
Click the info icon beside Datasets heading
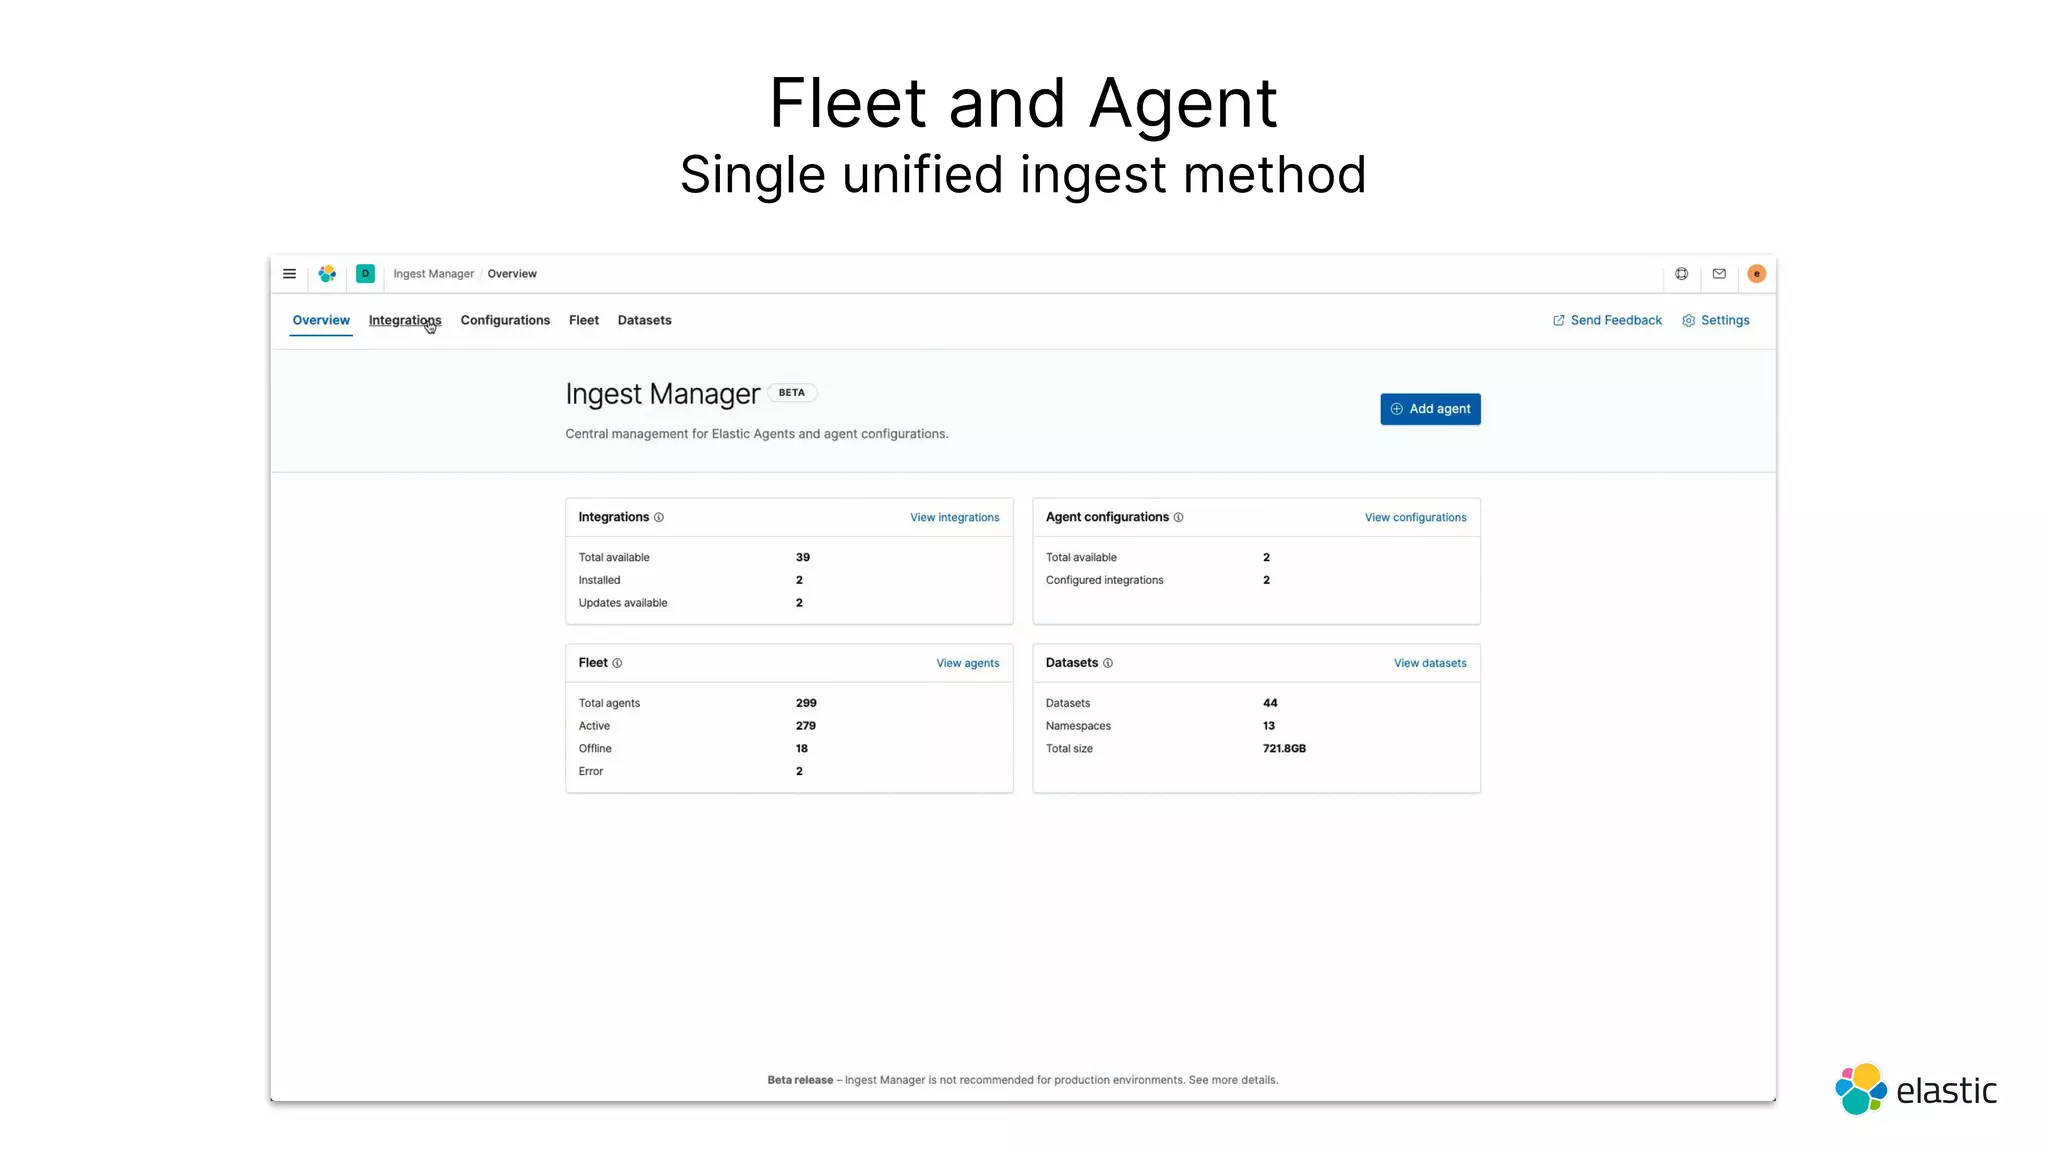(1107, 663)
